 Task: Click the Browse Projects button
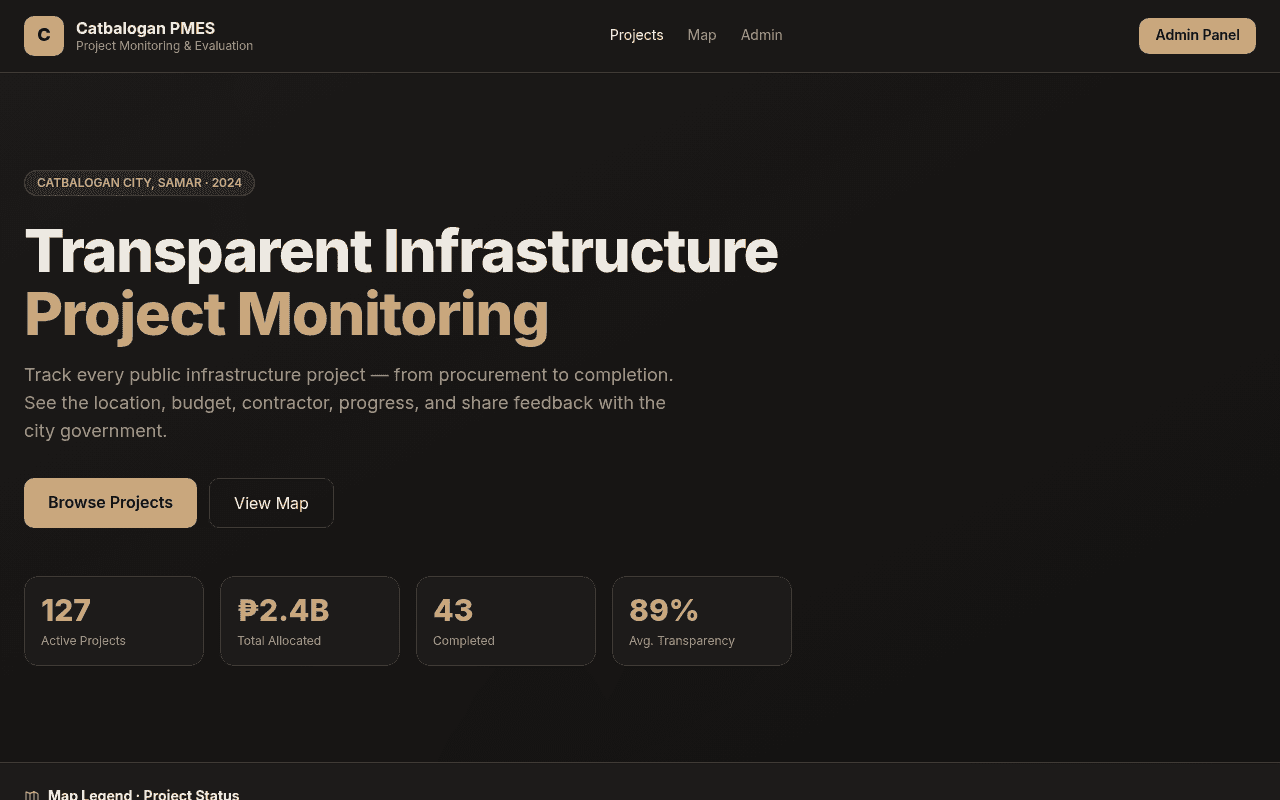click(110, 503)
